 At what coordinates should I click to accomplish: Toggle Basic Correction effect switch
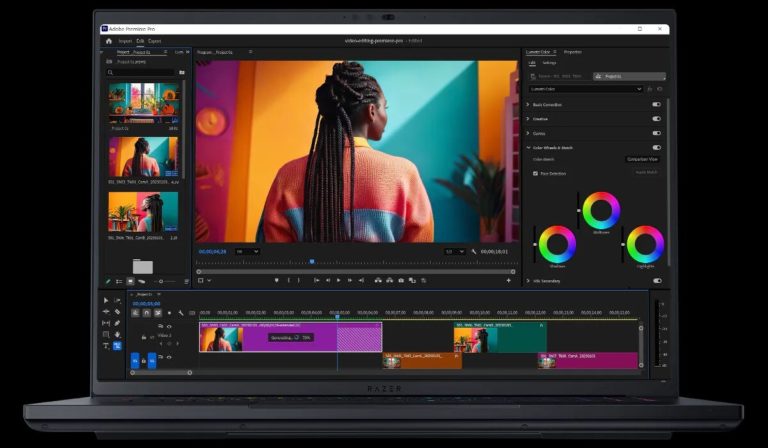coord(656,104)
